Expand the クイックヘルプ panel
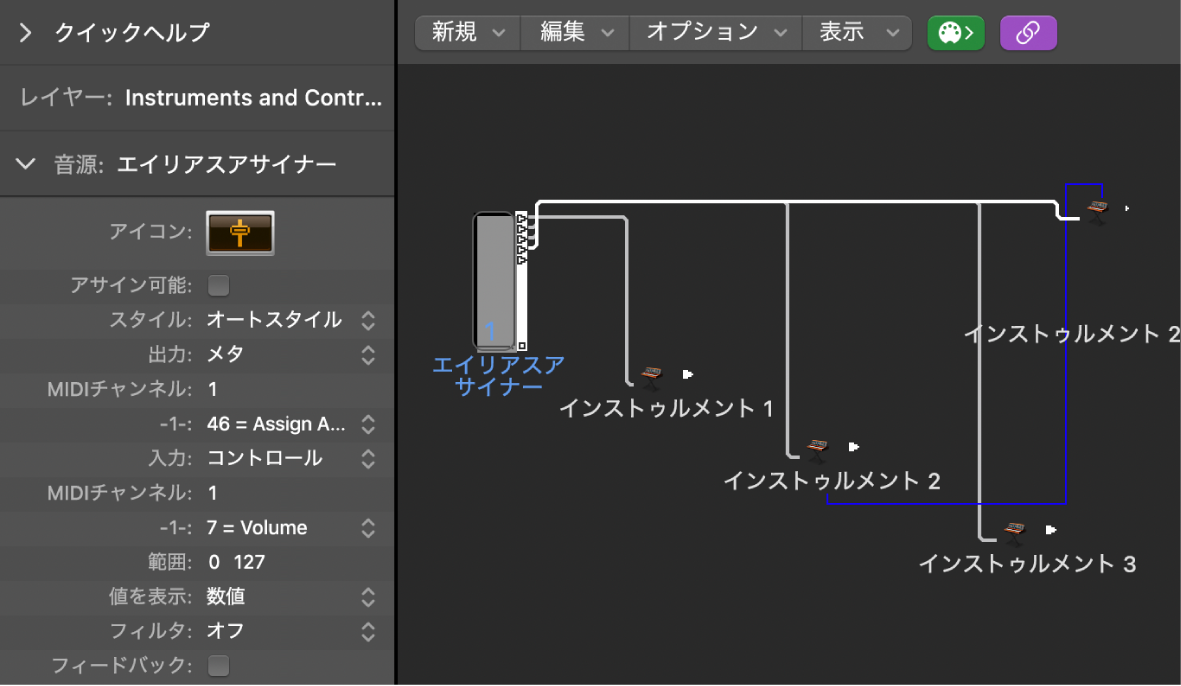Image resolution: width=1181 pixels, height=686 pixels. pos(25,32)
